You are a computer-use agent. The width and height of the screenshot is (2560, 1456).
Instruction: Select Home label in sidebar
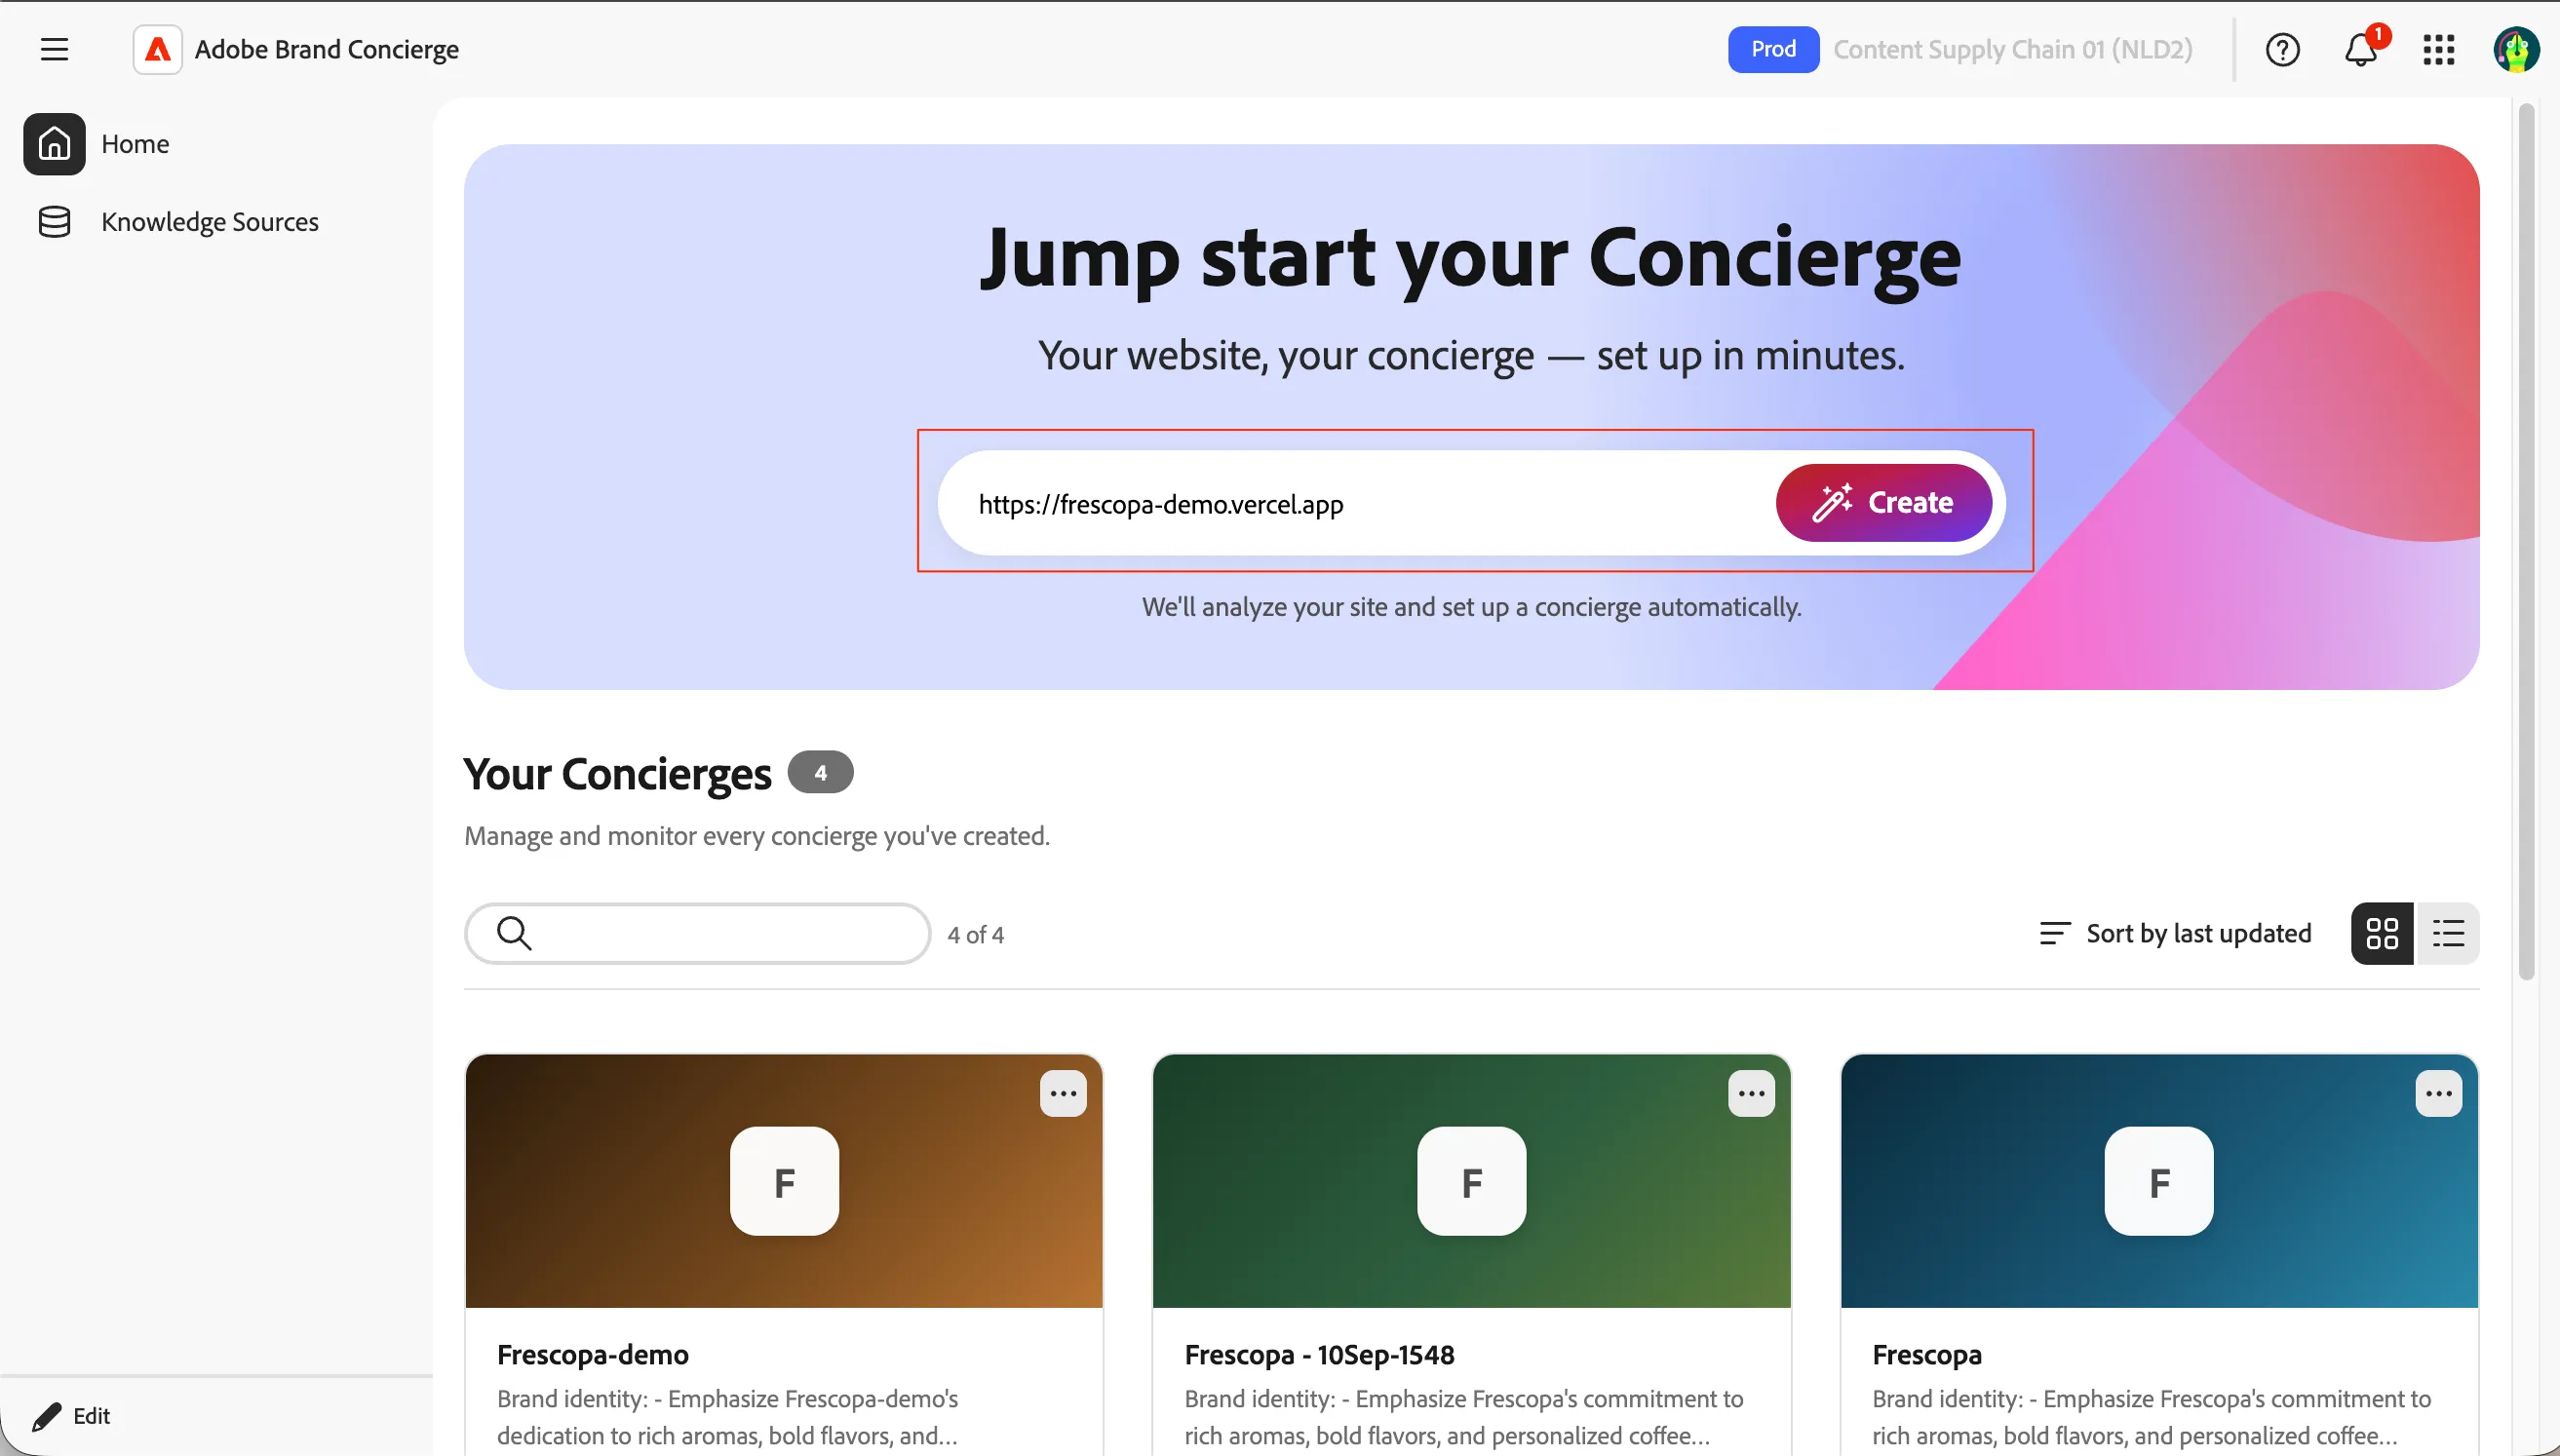135,144
